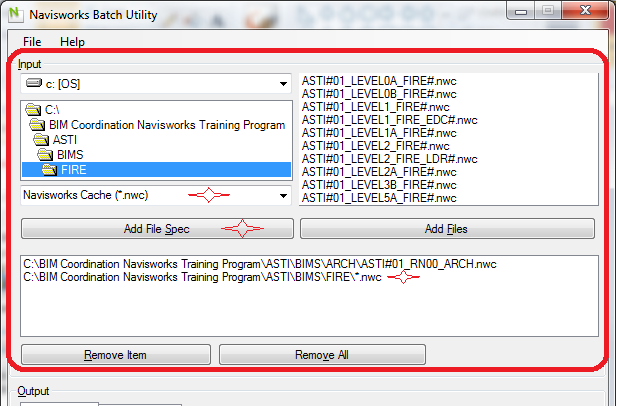Open the Help menu
The image size is (617, 414).
pyautogui.click(x=72, y=42)
